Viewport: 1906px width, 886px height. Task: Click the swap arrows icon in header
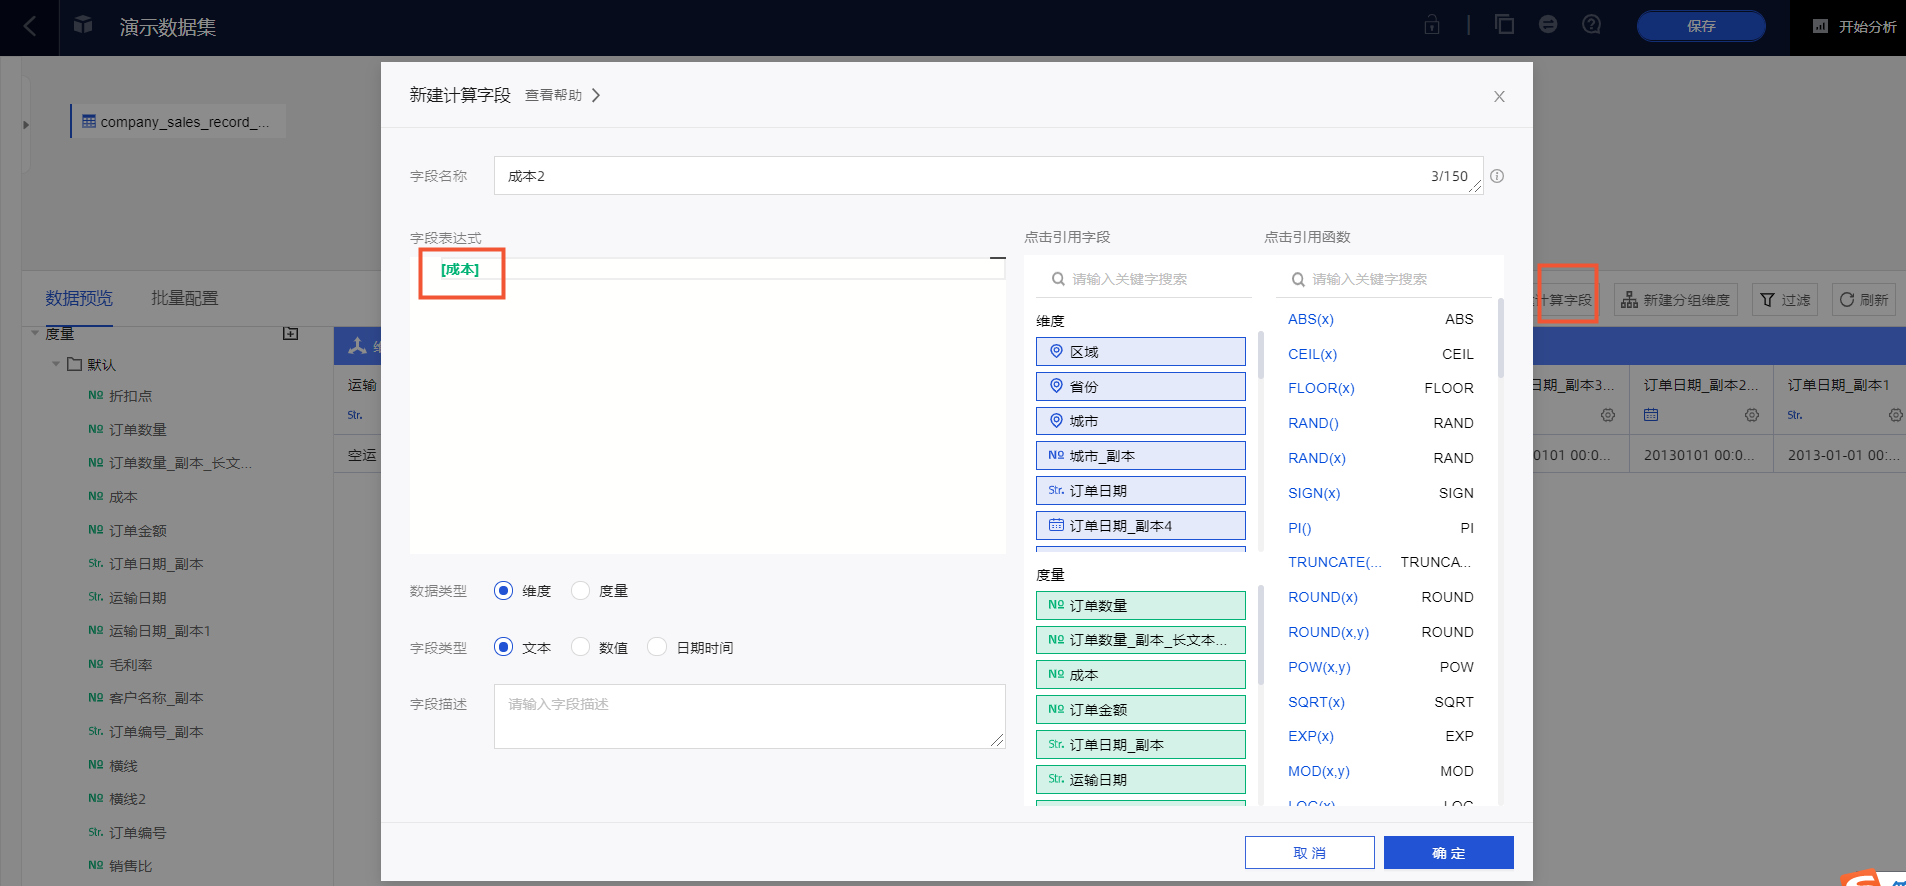(x=1548, y=25)
